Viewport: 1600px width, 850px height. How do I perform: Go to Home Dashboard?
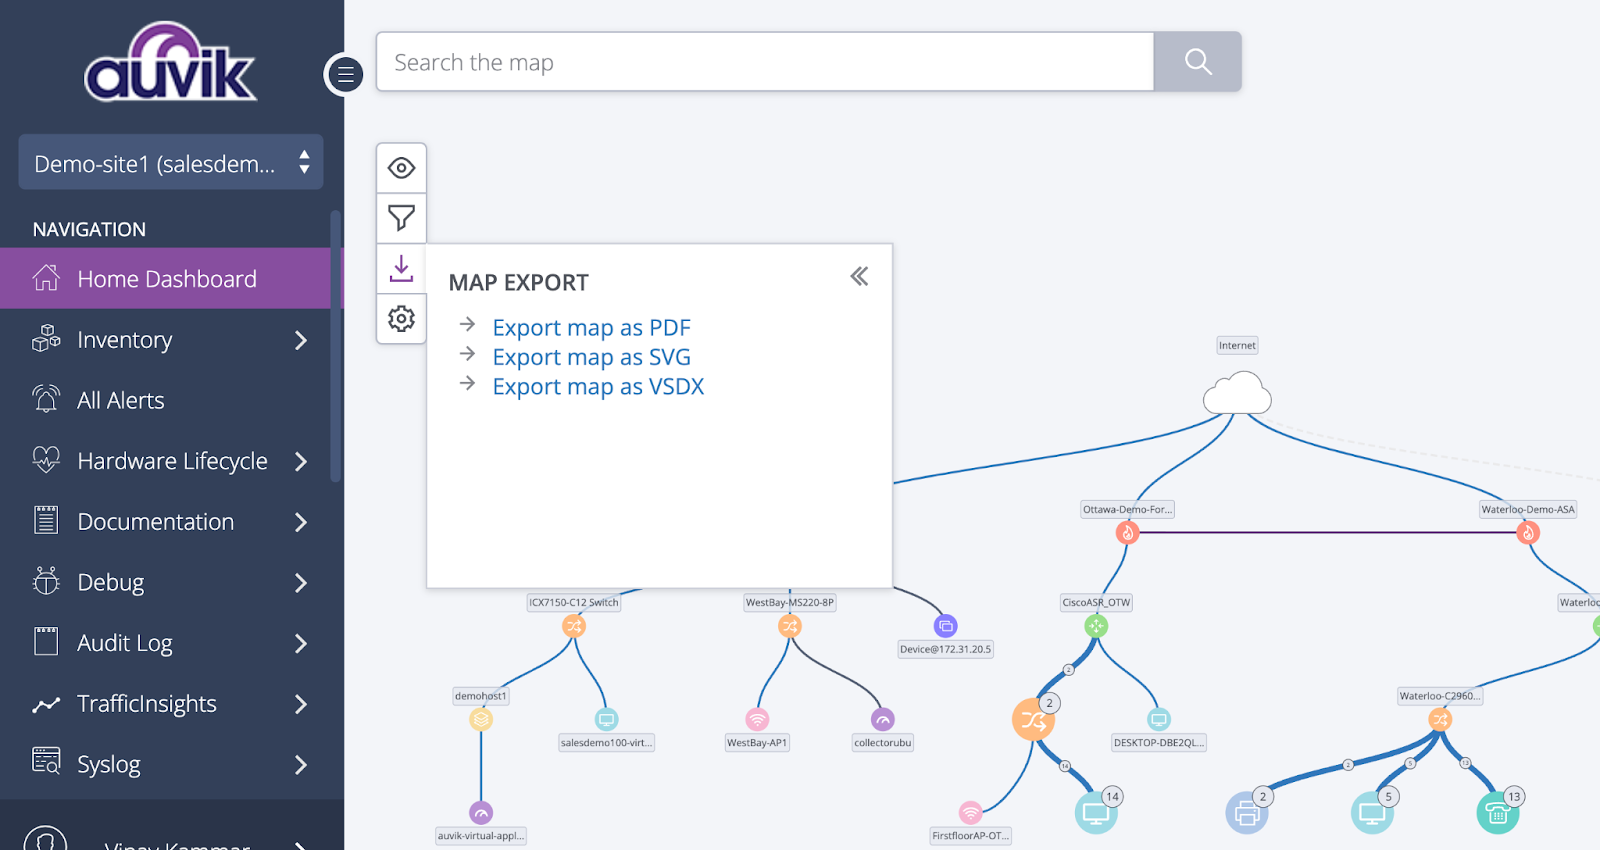165,279
